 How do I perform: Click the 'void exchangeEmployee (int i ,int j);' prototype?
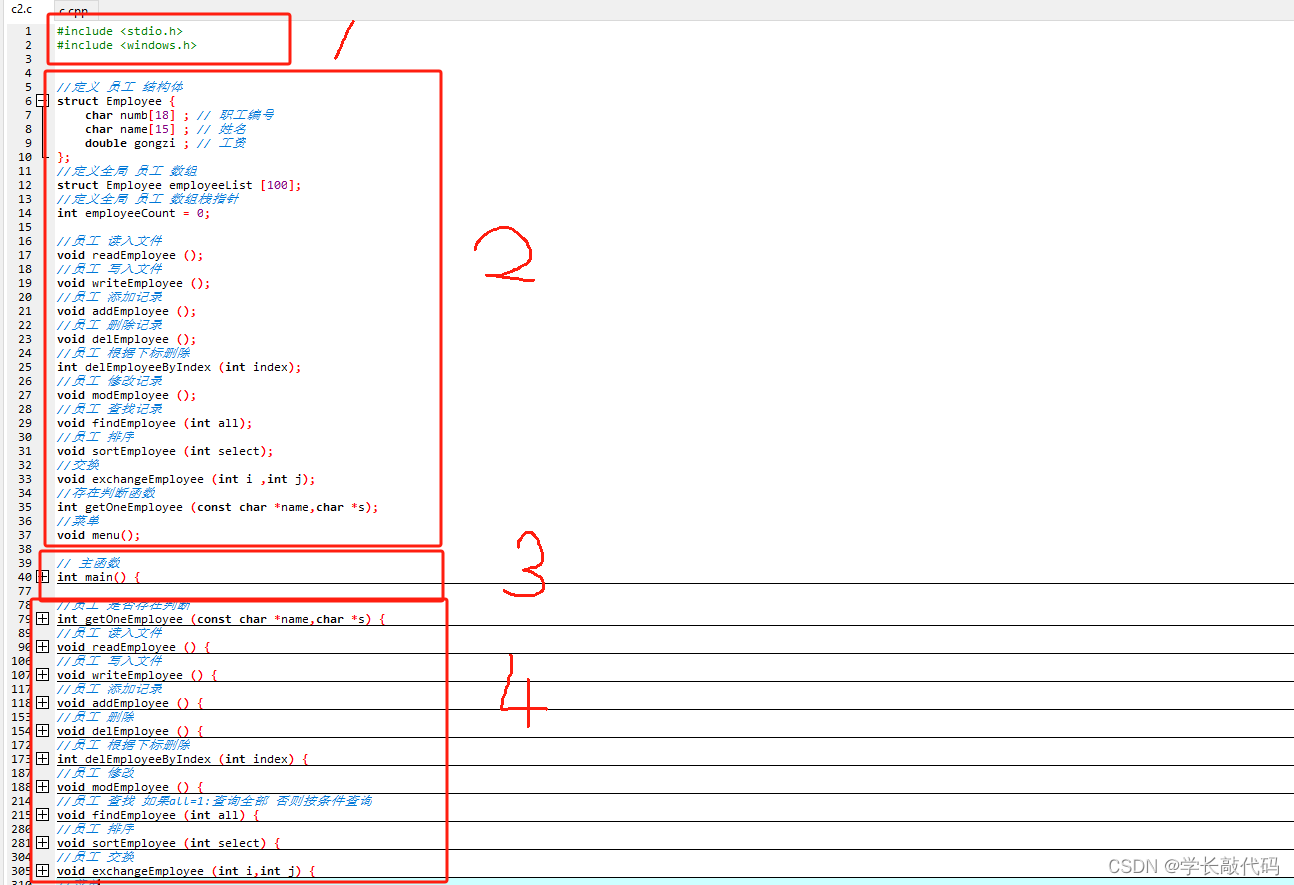click(186, 479)
